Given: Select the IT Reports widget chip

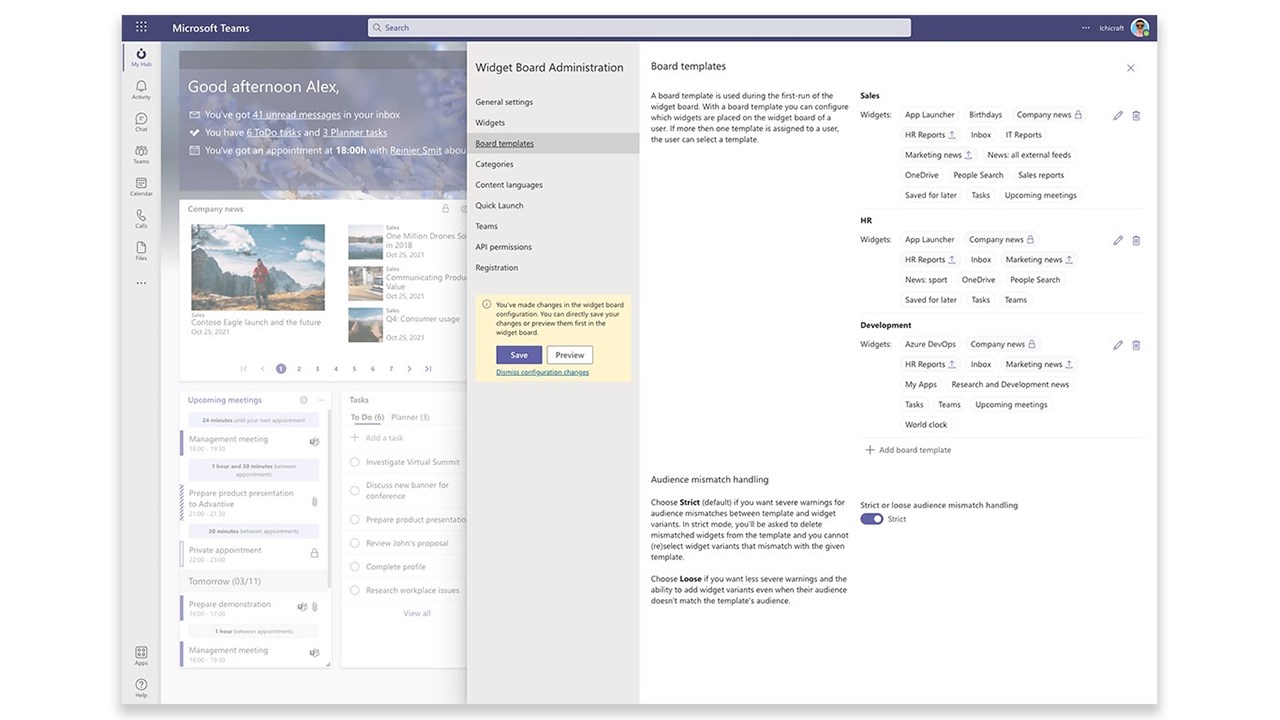Looking at the screenshot, I should tap(1023, 135).
